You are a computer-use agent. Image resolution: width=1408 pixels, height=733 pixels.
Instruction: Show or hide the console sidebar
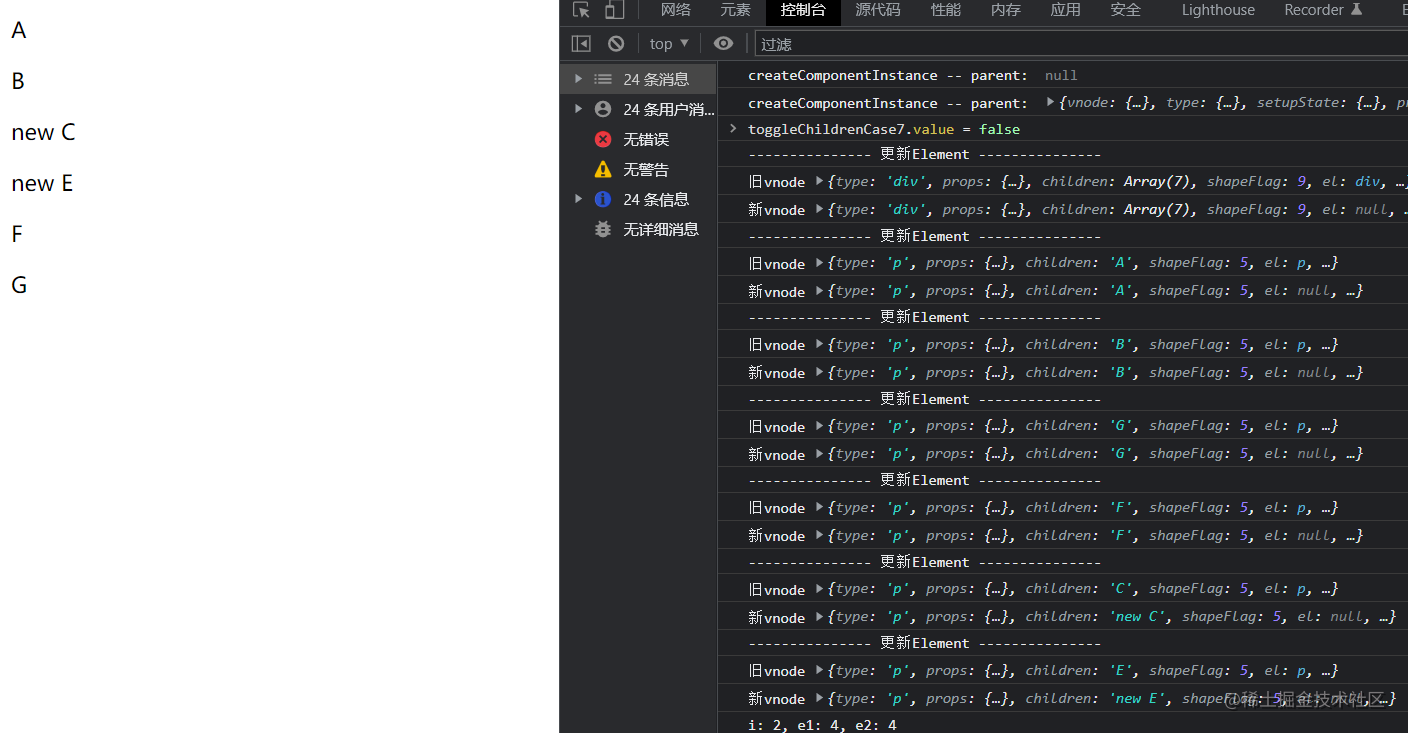pyautogui.click(x=581, y=43)
